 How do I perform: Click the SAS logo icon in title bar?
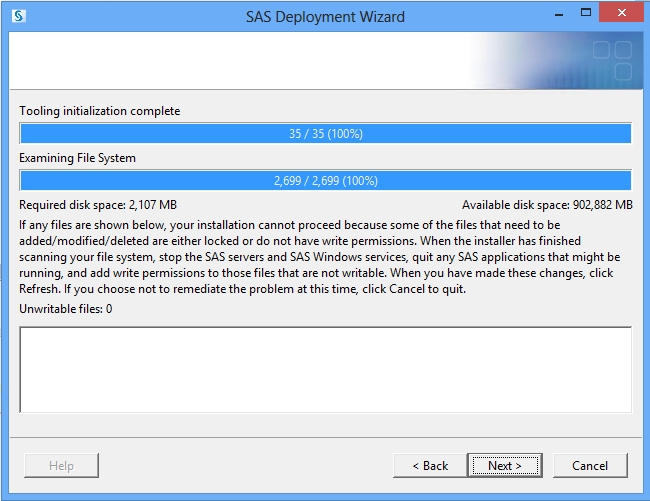pyautogui.click(x=18, y=16)
